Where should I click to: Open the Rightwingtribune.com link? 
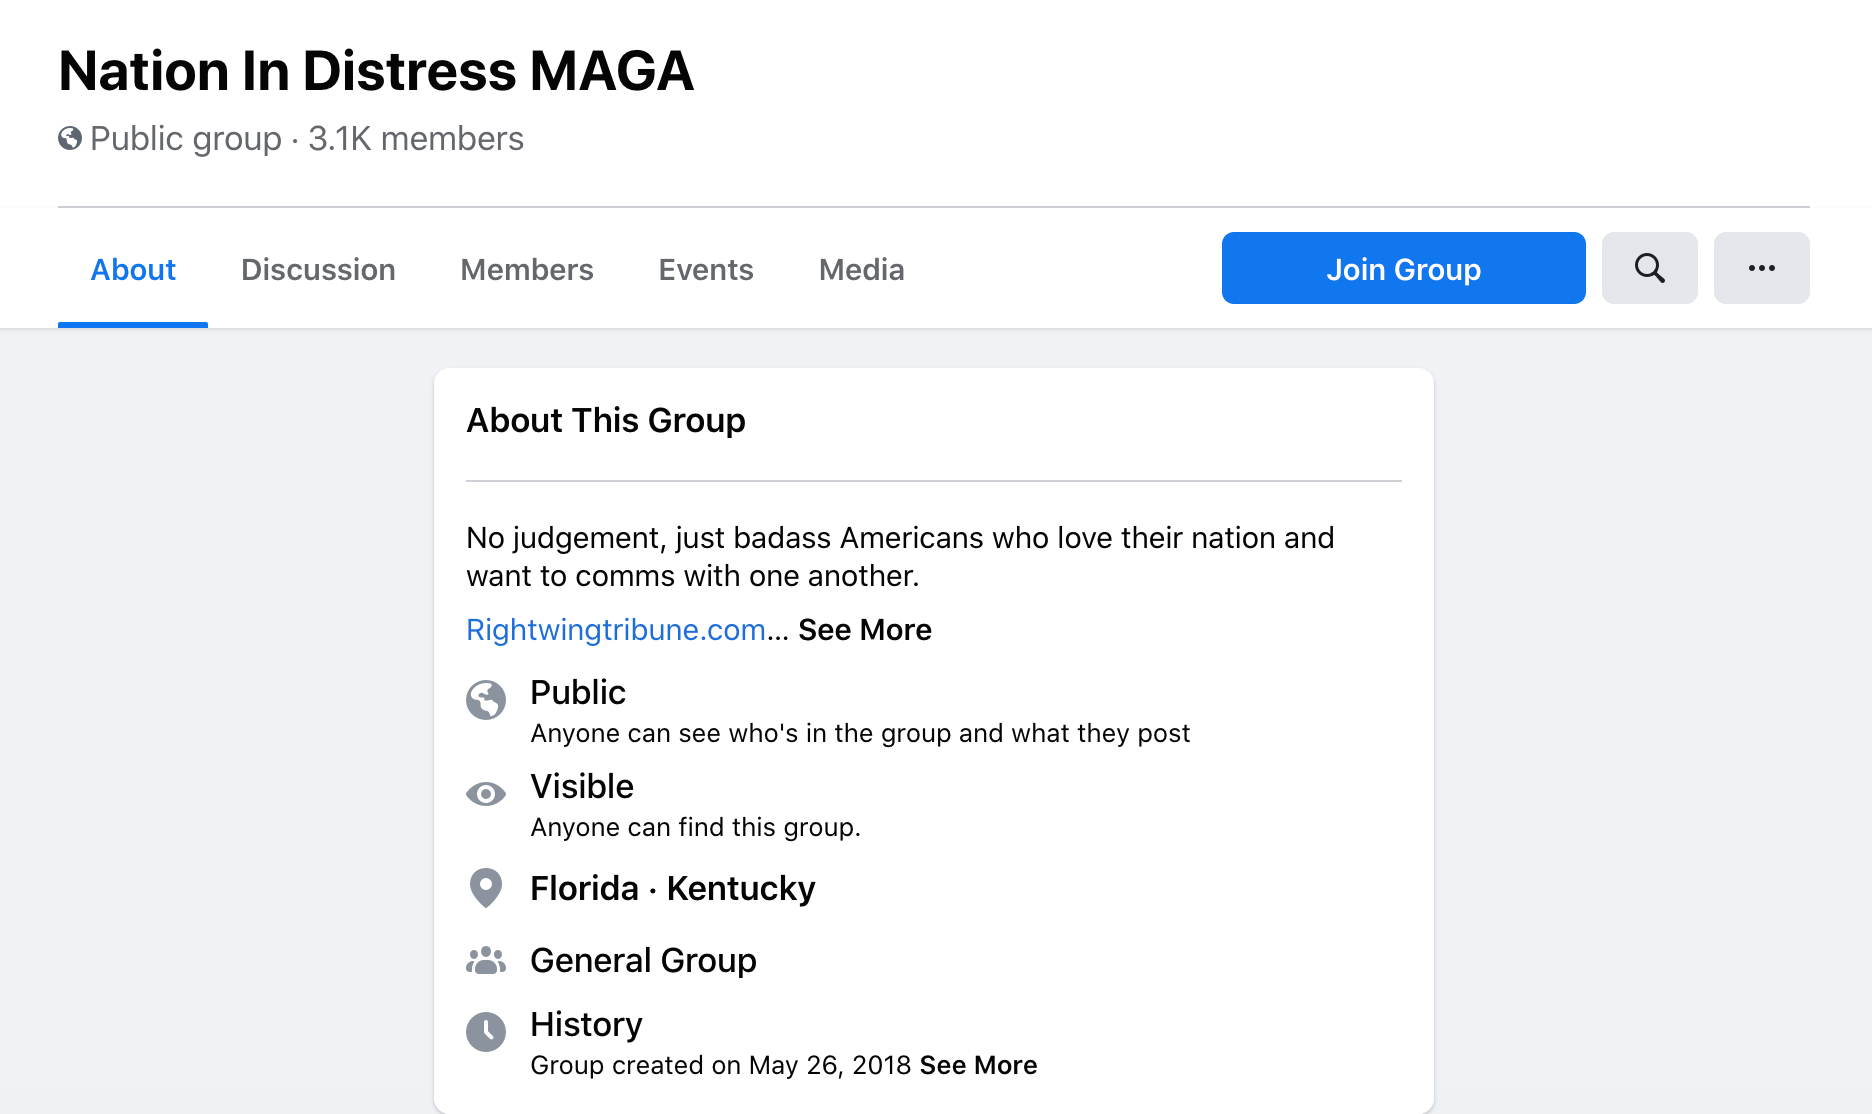614,630
